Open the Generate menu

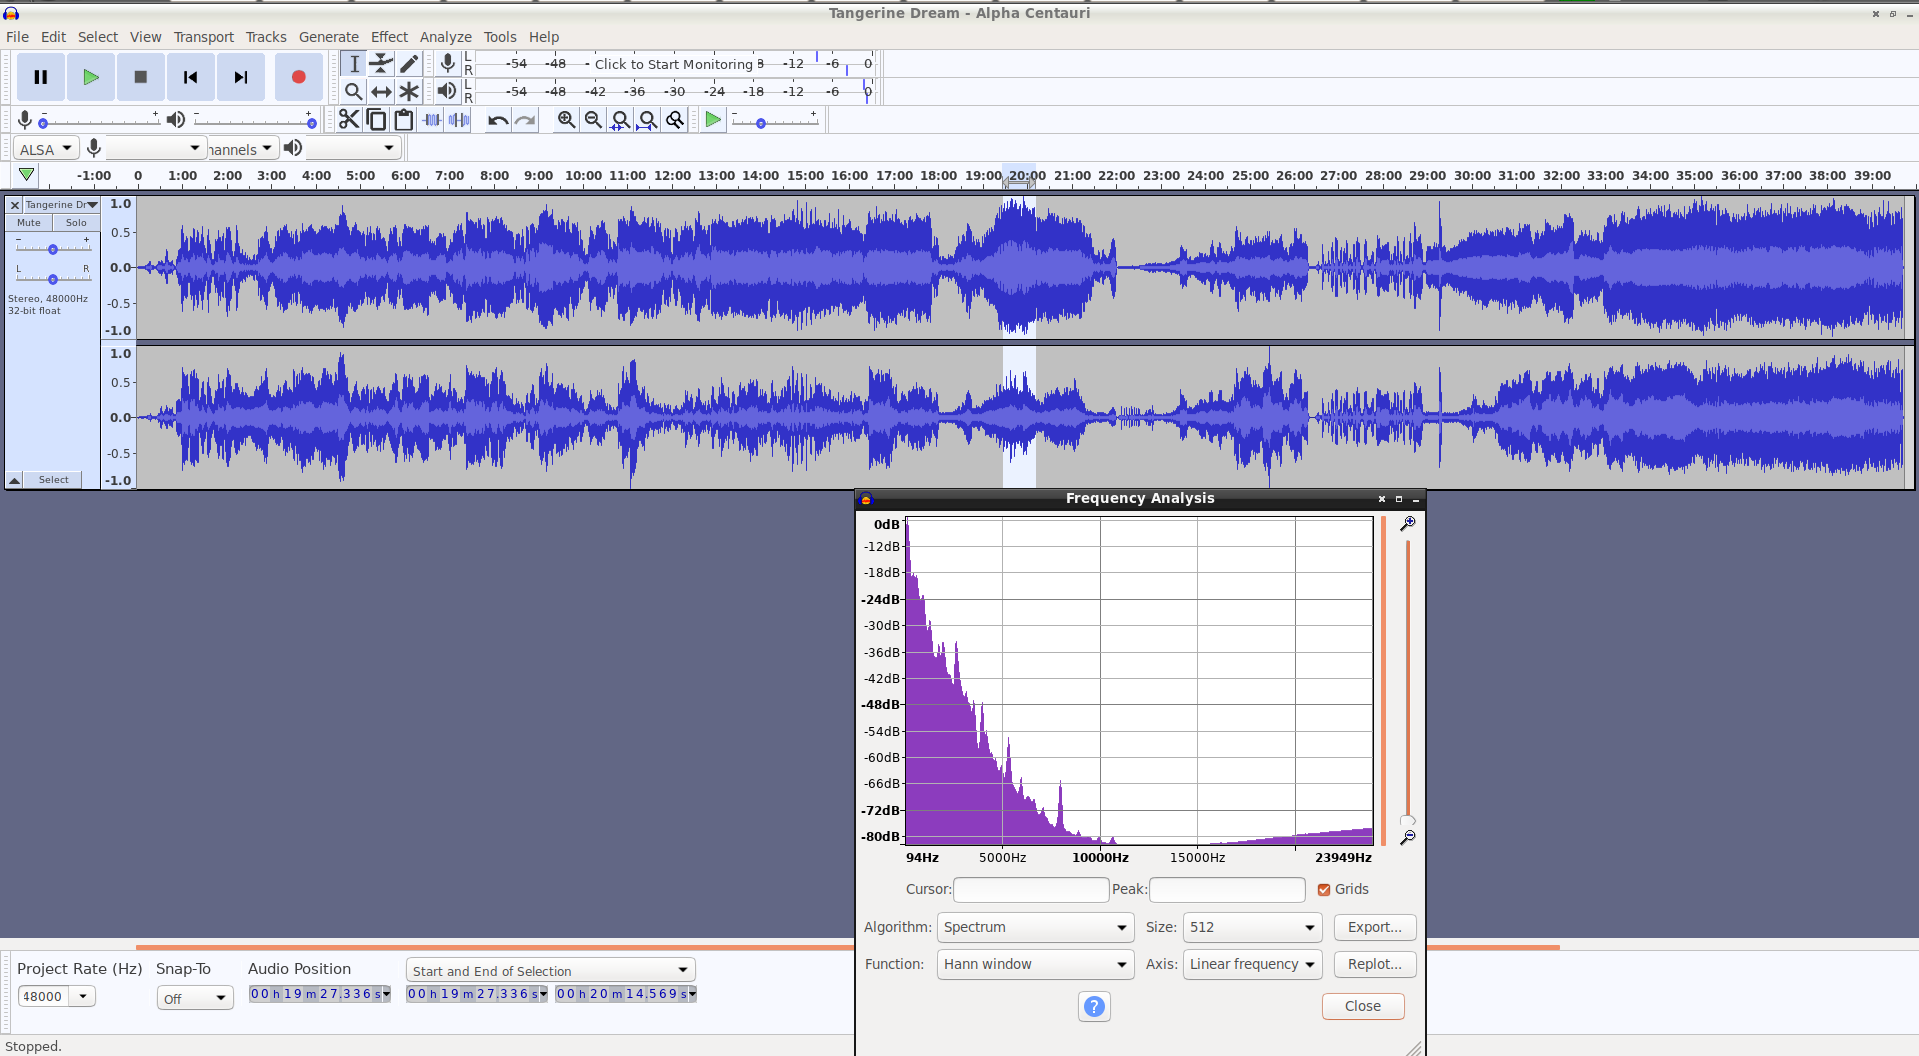point(328,37)
